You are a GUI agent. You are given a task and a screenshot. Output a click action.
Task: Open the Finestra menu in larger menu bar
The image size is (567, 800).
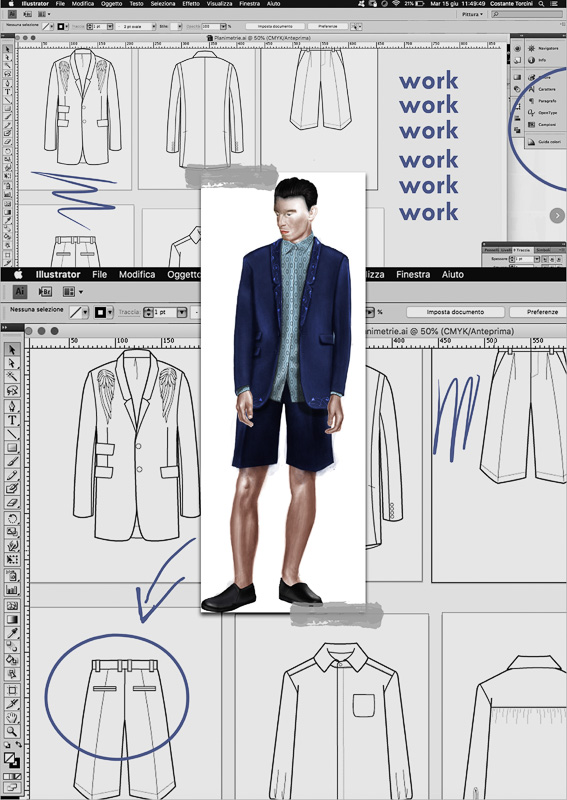413,274
